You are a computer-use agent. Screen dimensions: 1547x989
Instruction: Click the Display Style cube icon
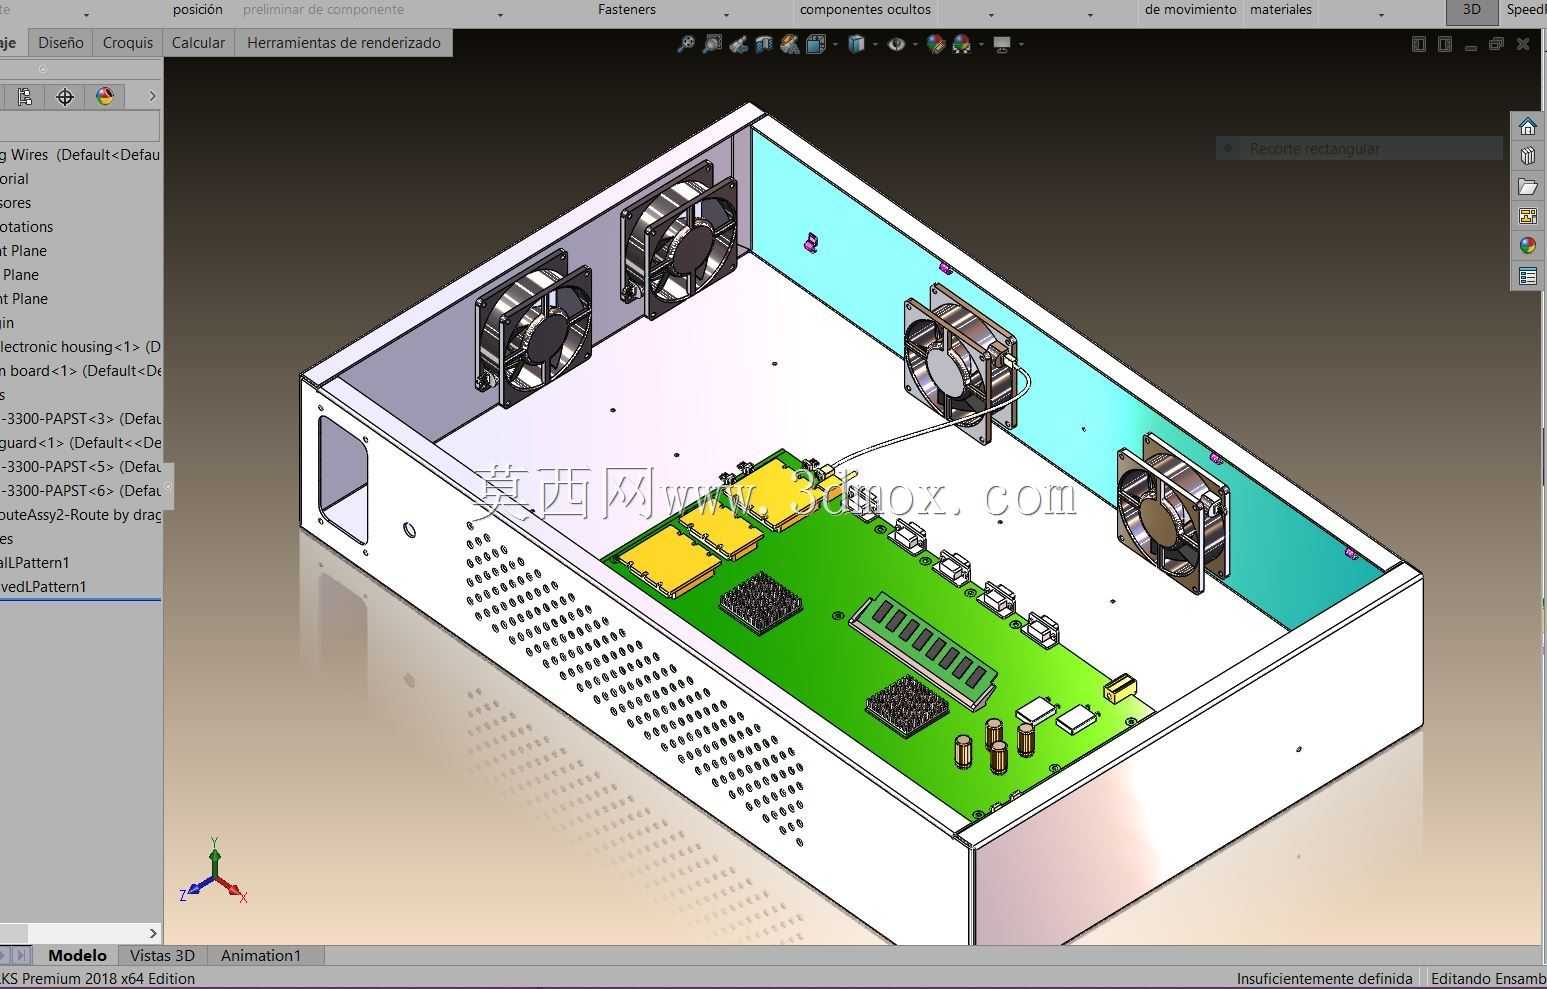click(x=856, y=44)
